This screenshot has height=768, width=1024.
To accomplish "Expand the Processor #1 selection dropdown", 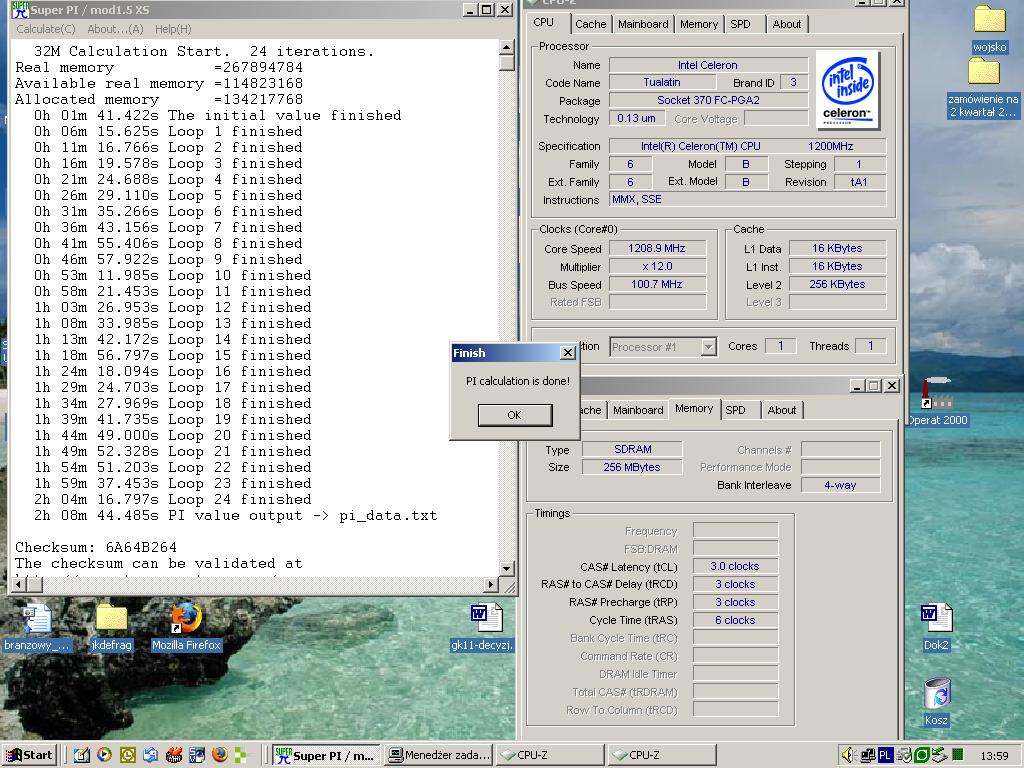I will (x=708, y=347).
